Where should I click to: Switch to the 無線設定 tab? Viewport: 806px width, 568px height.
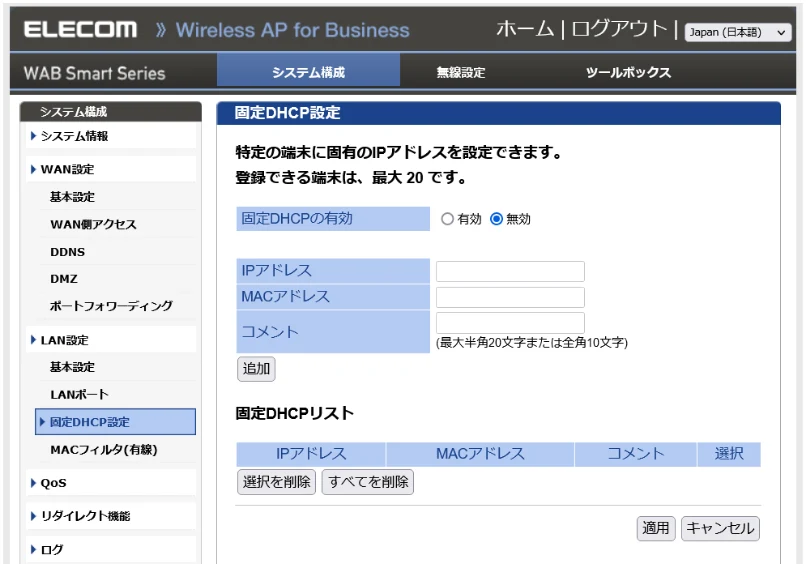point(461,72)
